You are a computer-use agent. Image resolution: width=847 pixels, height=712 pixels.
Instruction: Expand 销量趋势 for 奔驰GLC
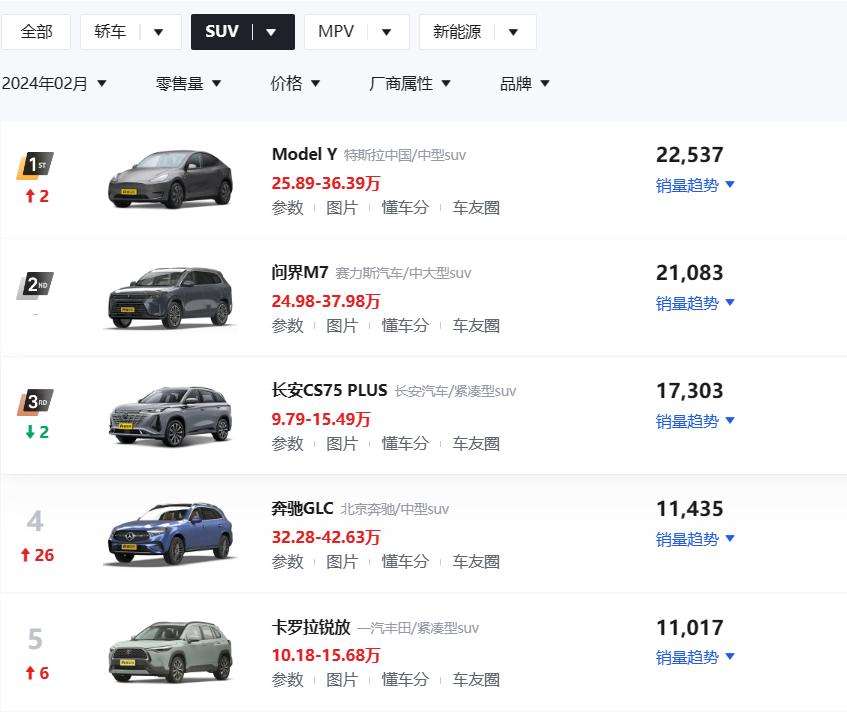[695, 539]
